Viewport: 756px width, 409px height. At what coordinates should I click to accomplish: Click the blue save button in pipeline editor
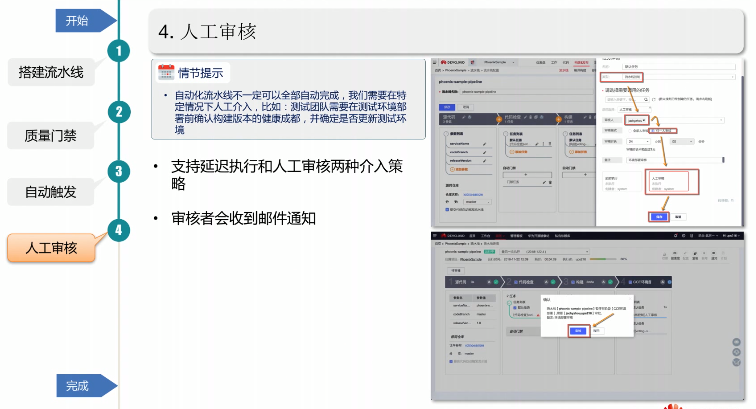[446, 107]
